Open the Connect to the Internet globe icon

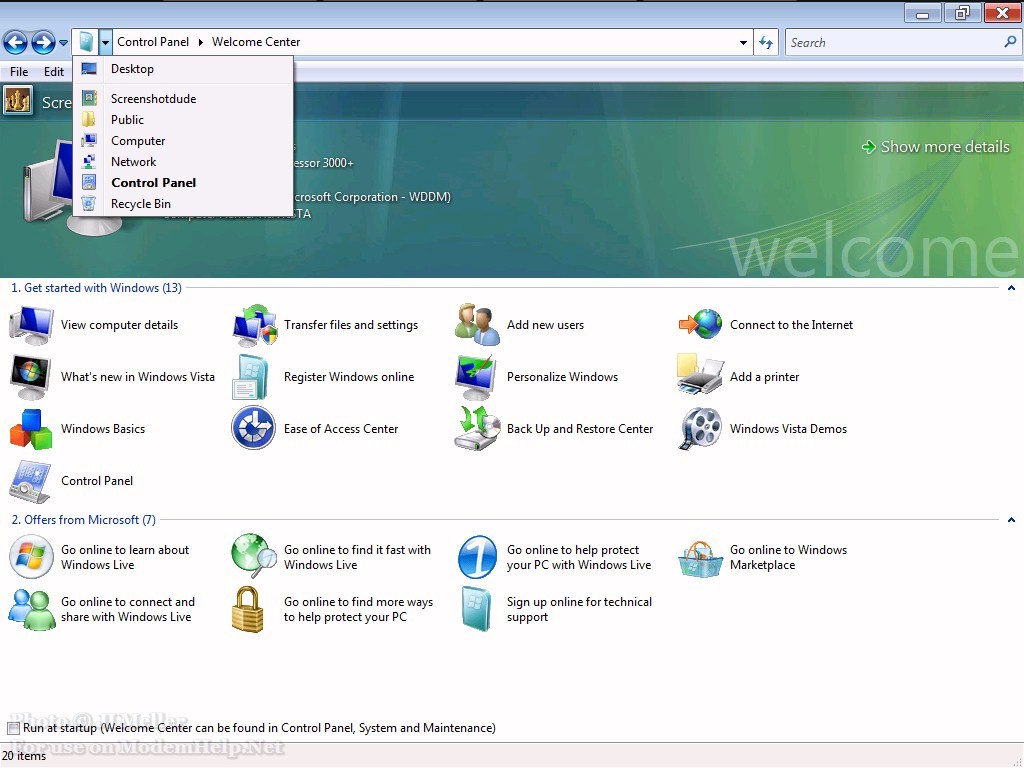700,325
